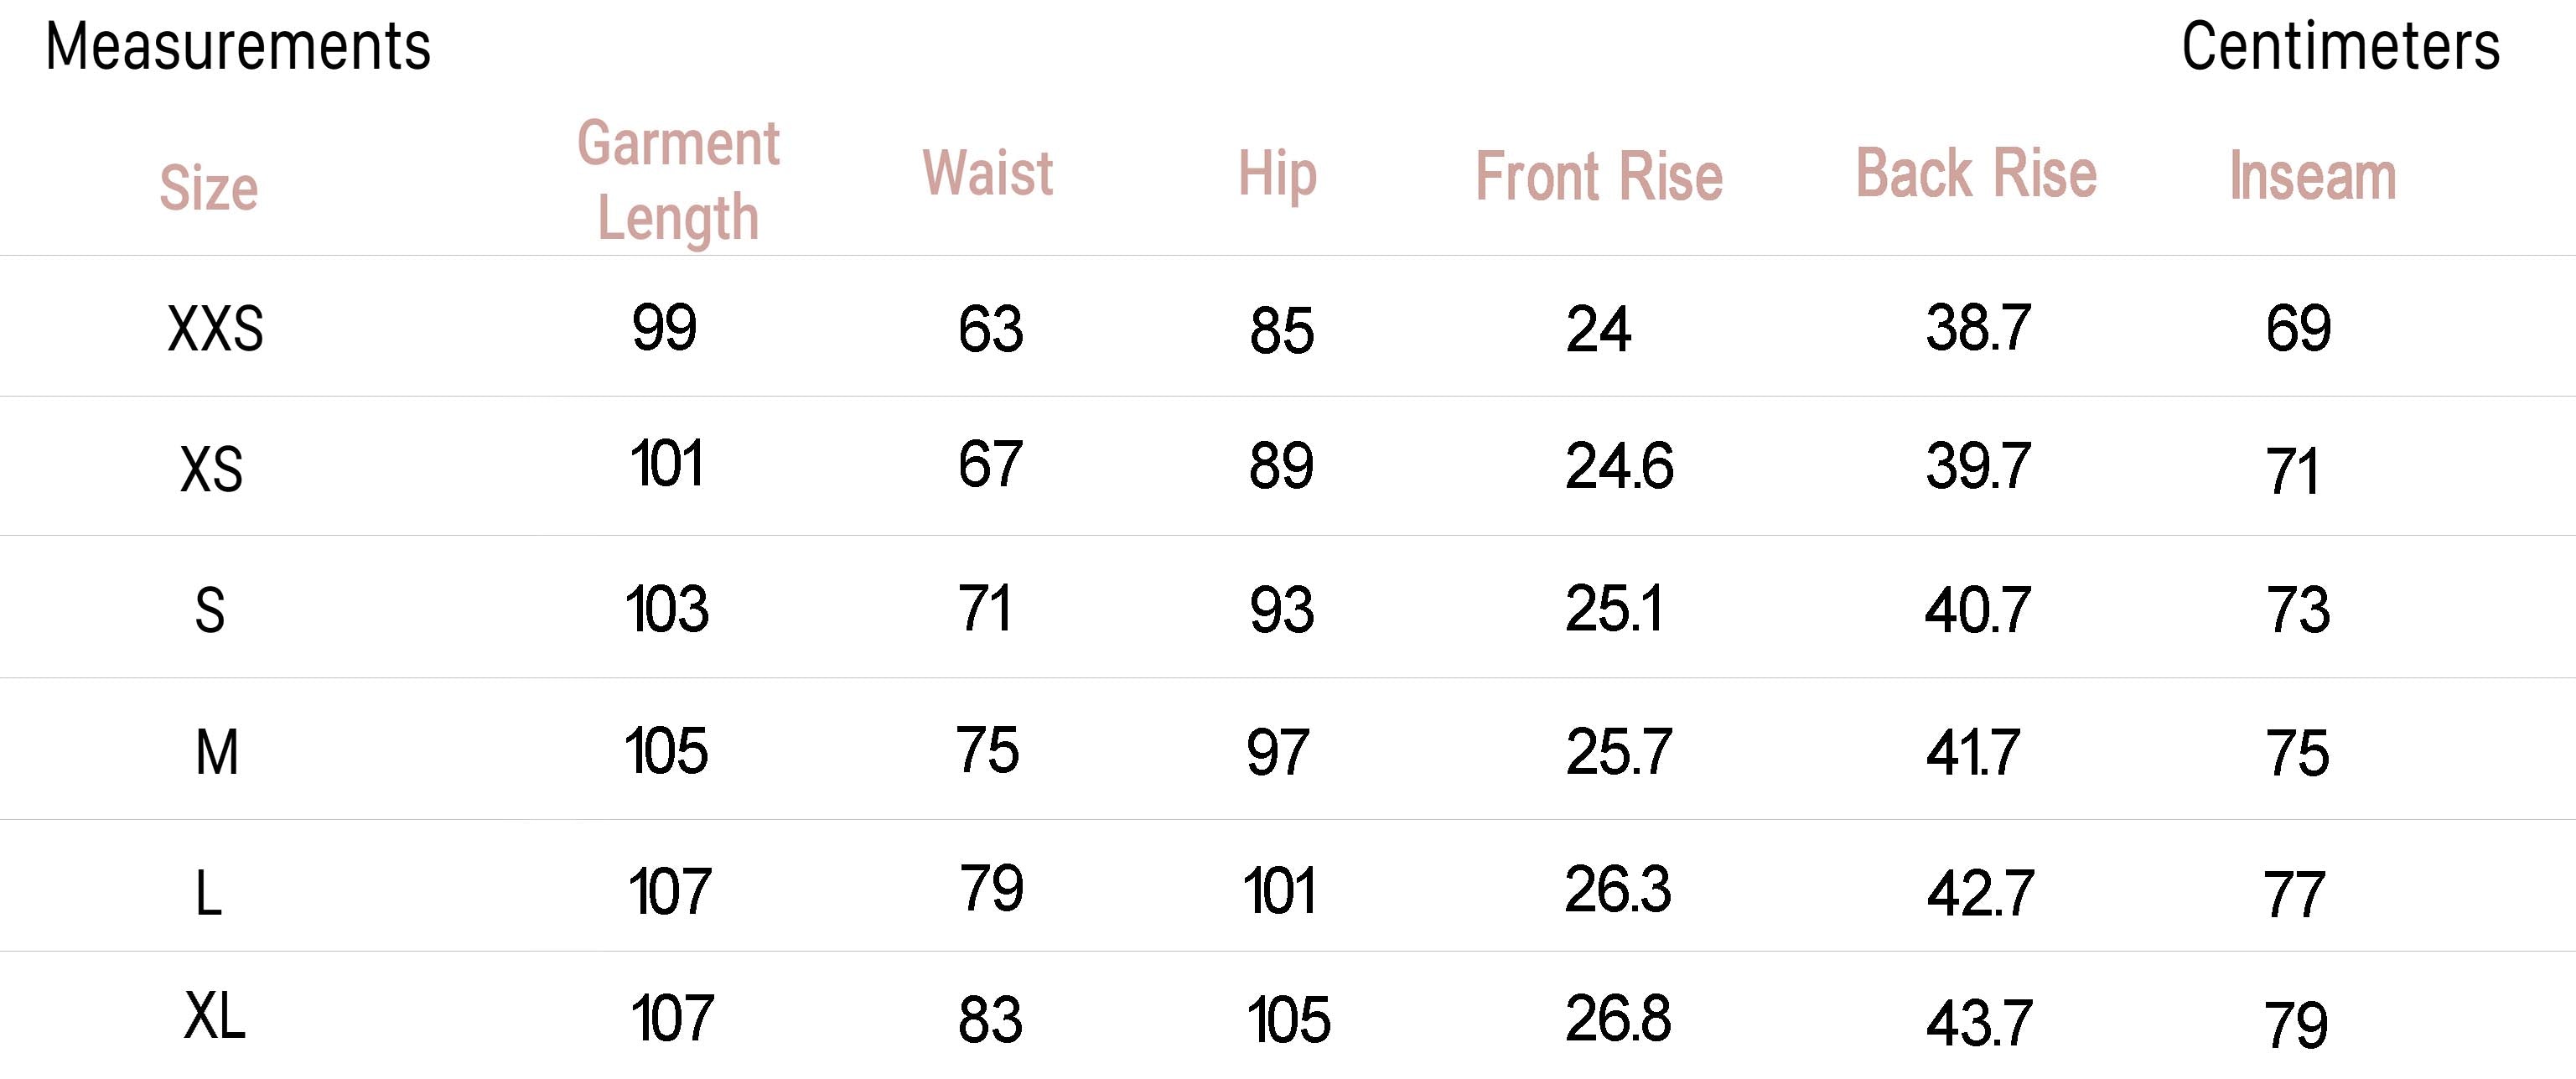This screenshot has width=2576, height=1079.
Task: Click the Front Rise column header
Action: (x=1599, y=177)
